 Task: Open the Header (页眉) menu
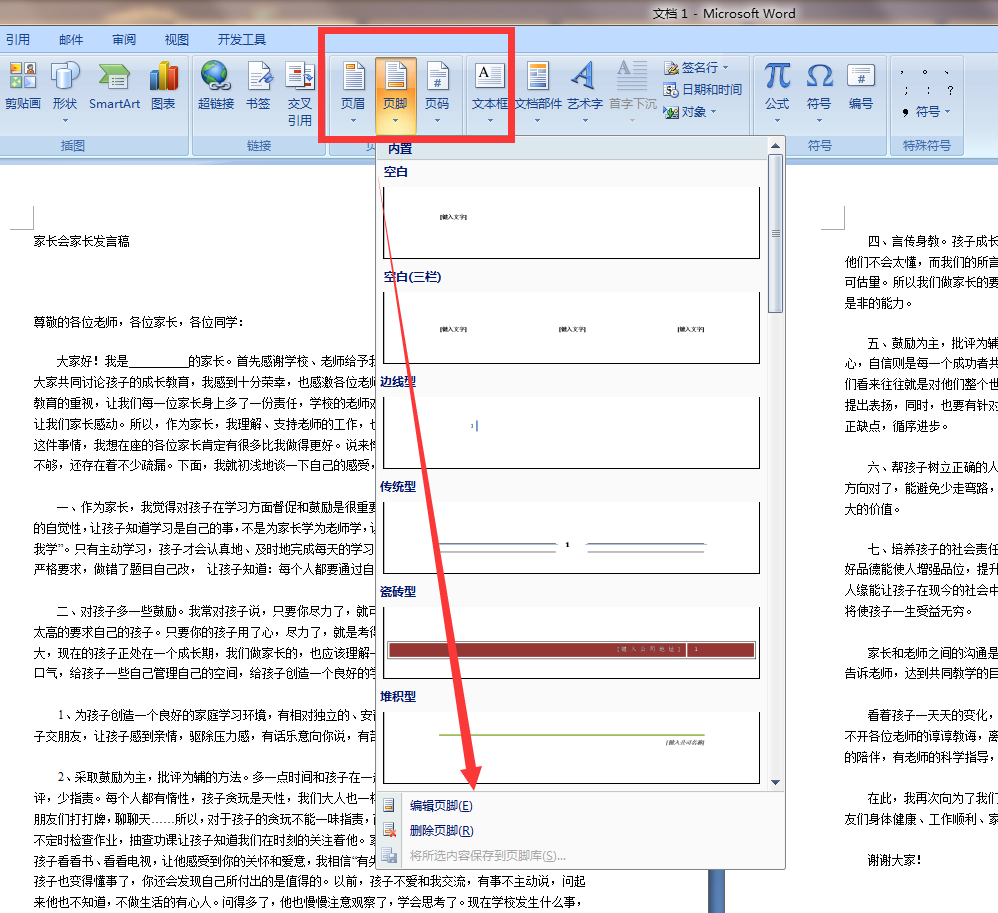353,94
